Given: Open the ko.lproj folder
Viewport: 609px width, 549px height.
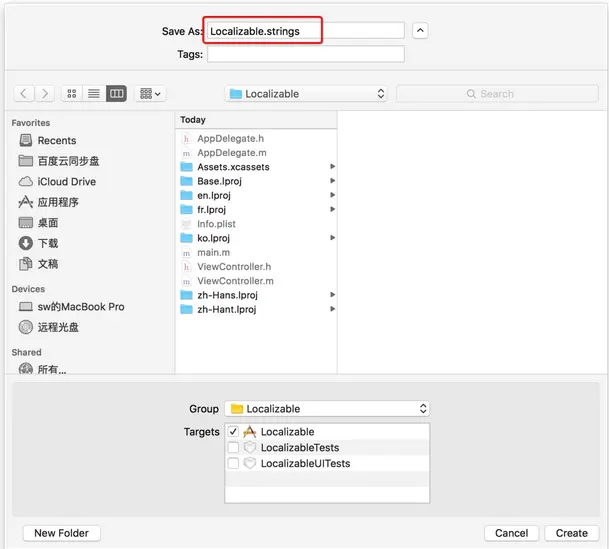Looking at the screenshot, I should pos(206,238).
